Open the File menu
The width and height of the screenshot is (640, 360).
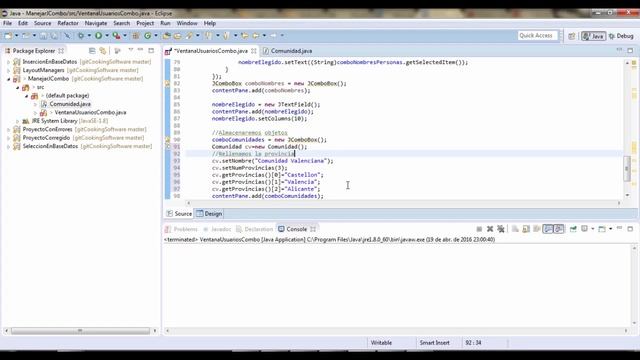pyautogui.click(x=7, y=23)
